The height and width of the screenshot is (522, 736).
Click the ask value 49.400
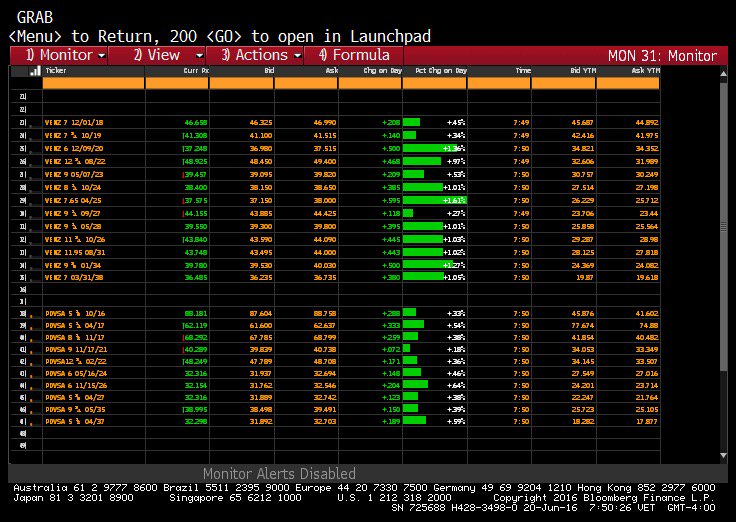(x=325, y=161)
